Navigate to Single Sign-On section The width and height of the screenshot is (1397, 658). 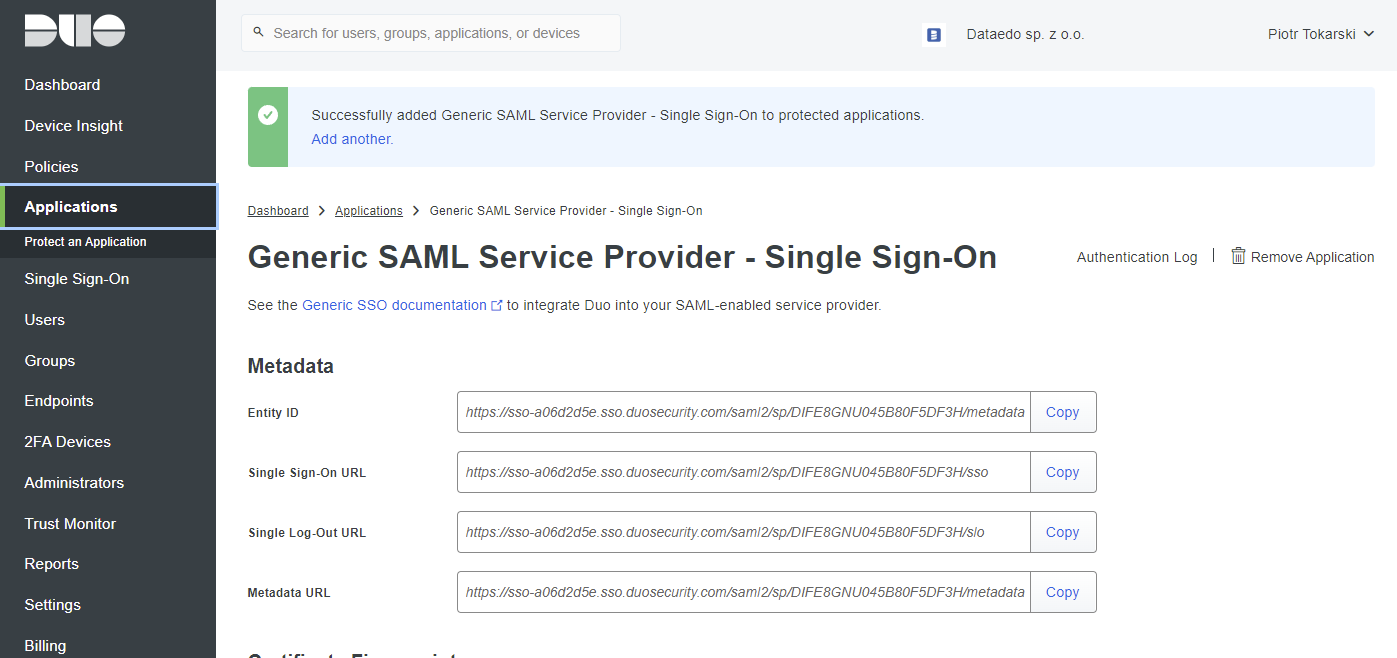77,279
